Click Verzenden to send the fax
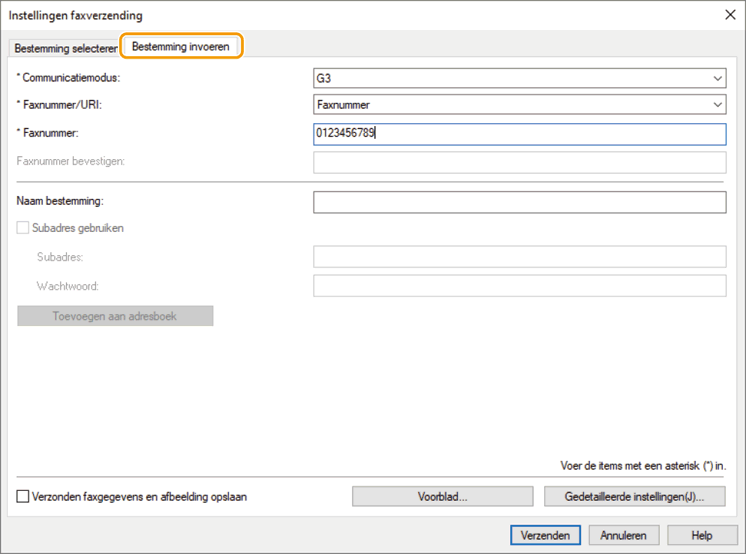746x554 pixels. pyautogui.click(x=545, y=535)
